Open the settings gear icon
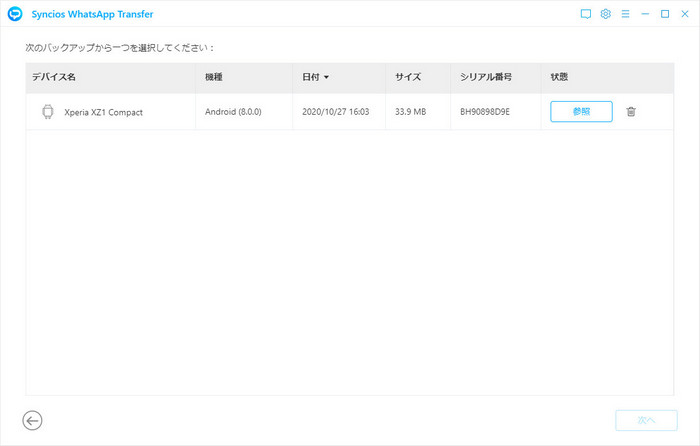The height and width of the screenshot is (446, 700). [x=605, y=14]
